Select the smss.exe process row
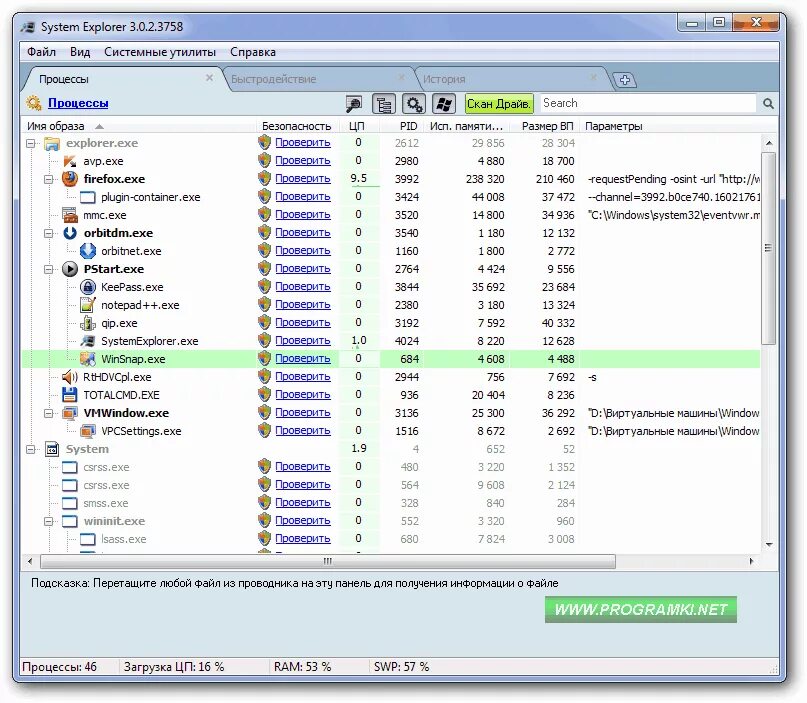The height and width of the screenshot is (703, 807). (391, 503)
